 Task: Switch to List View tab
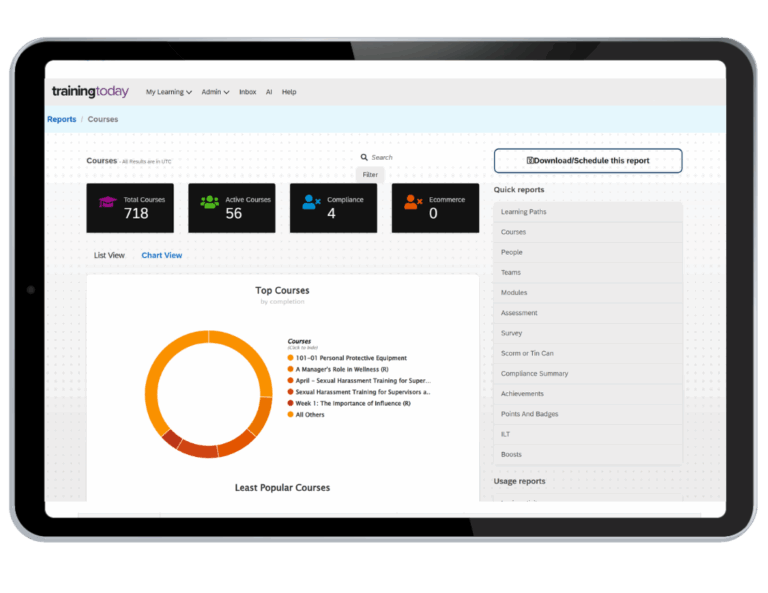coord(109,255)
